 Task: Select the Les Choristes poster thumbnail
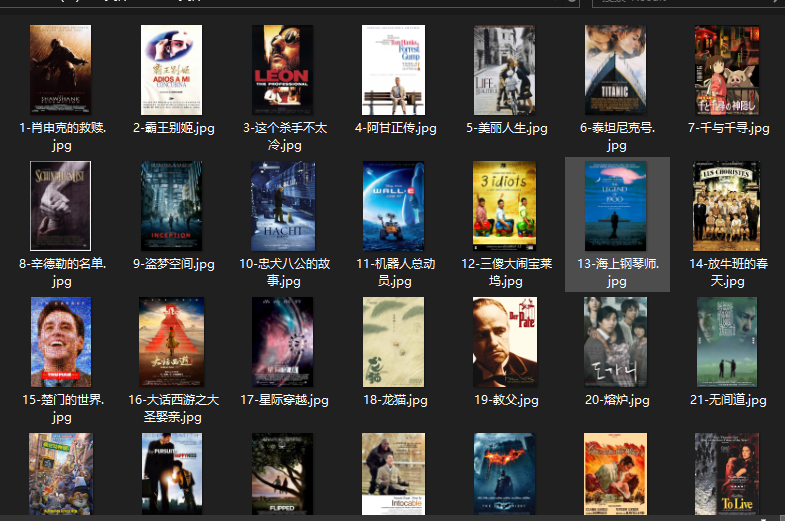pyautogui.click(x=726, y=206)
